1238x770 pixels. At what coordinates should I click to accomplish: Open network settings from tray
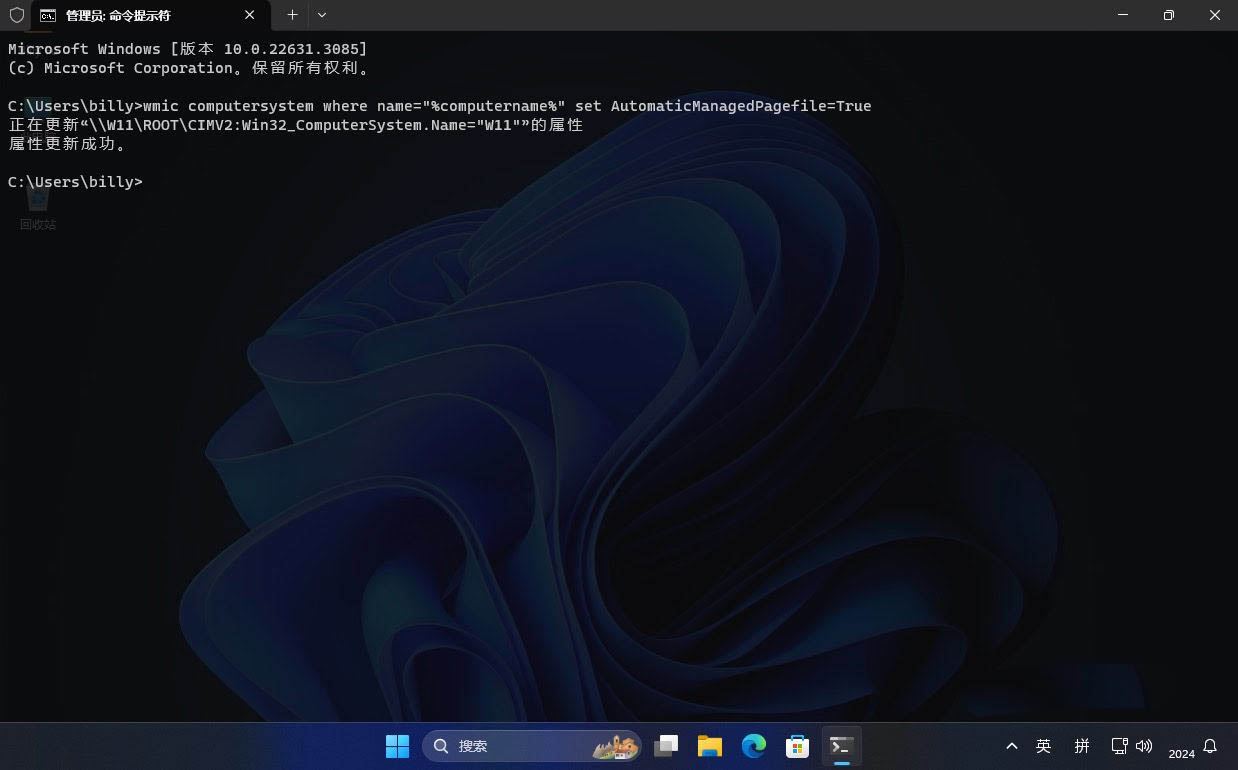pos(1119,746)
